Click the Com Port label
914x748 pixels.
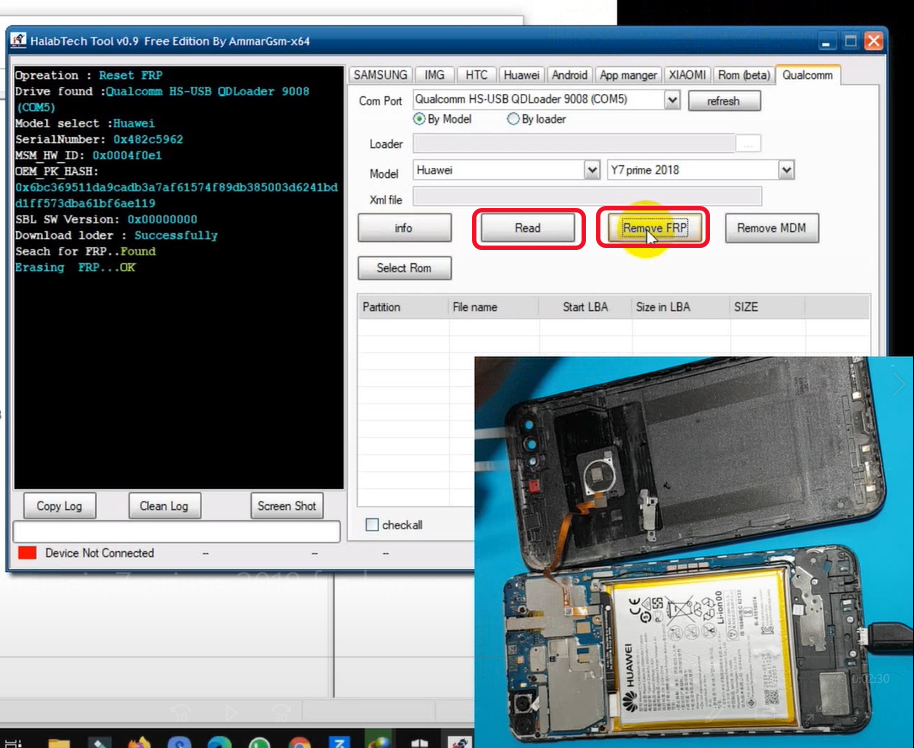click(x=380, y=101)
